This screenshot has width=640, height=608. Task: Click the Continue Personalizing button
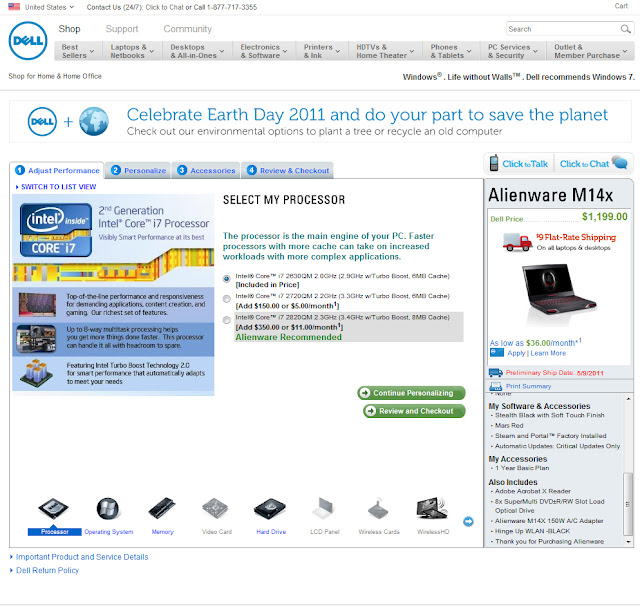coord(411,393)
